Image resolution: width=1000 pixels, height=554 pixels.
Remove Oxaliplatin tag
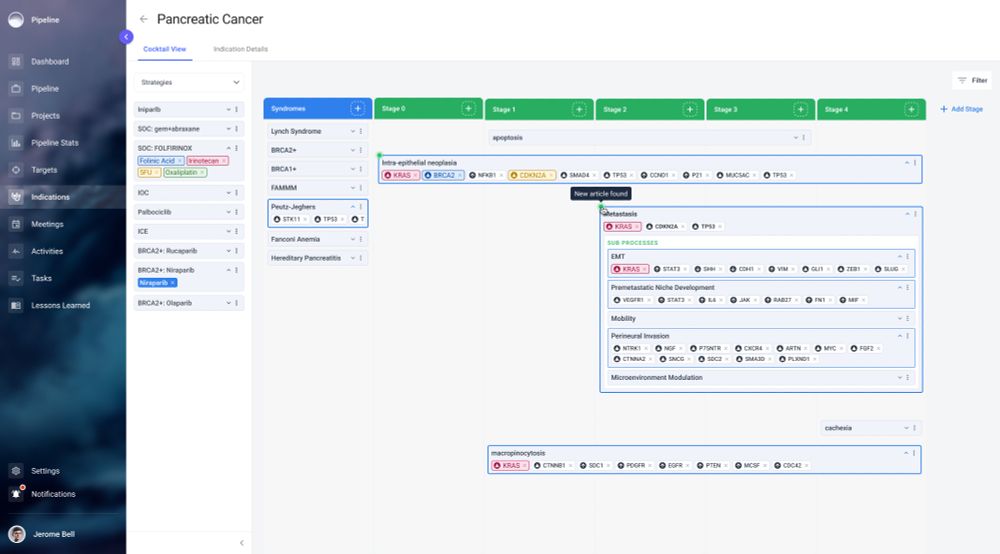202,172
